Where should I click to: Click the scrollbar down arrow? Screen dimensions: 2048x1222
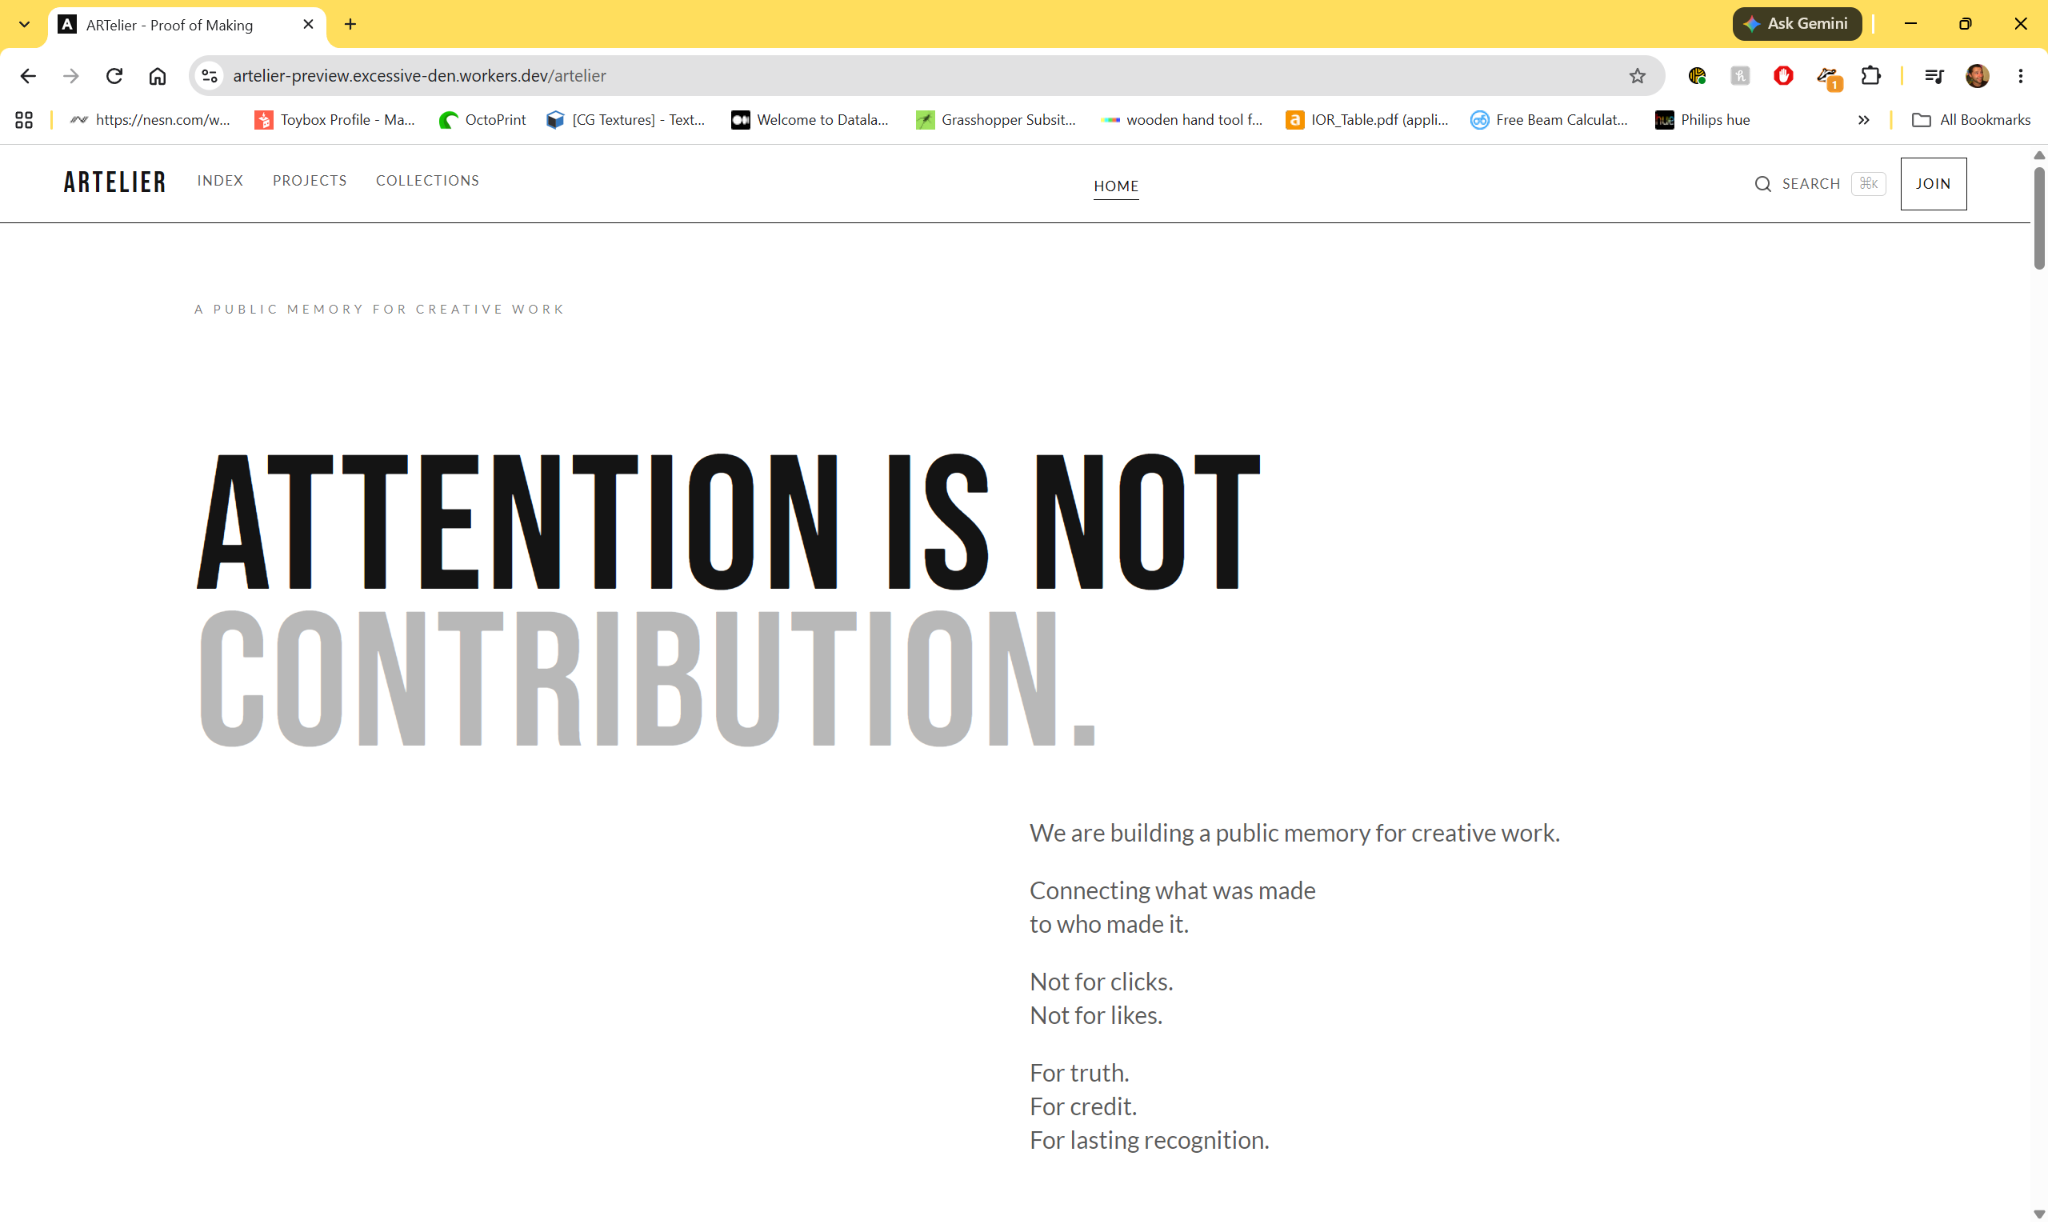[x=2039, y=1213]
